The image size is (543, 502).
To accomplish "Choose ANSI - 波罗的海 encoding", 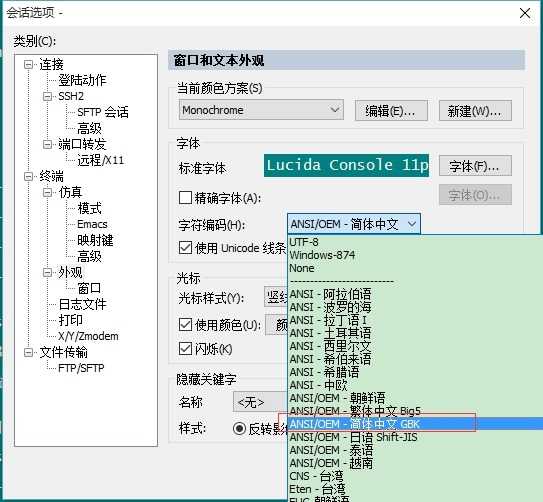I will pyautogui.click(x=415, y=307).
